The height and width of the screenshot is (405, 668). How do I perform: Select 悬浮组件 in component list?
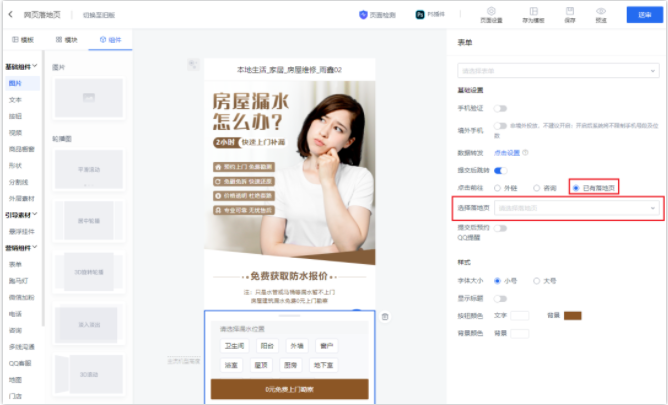pos(22,231)
